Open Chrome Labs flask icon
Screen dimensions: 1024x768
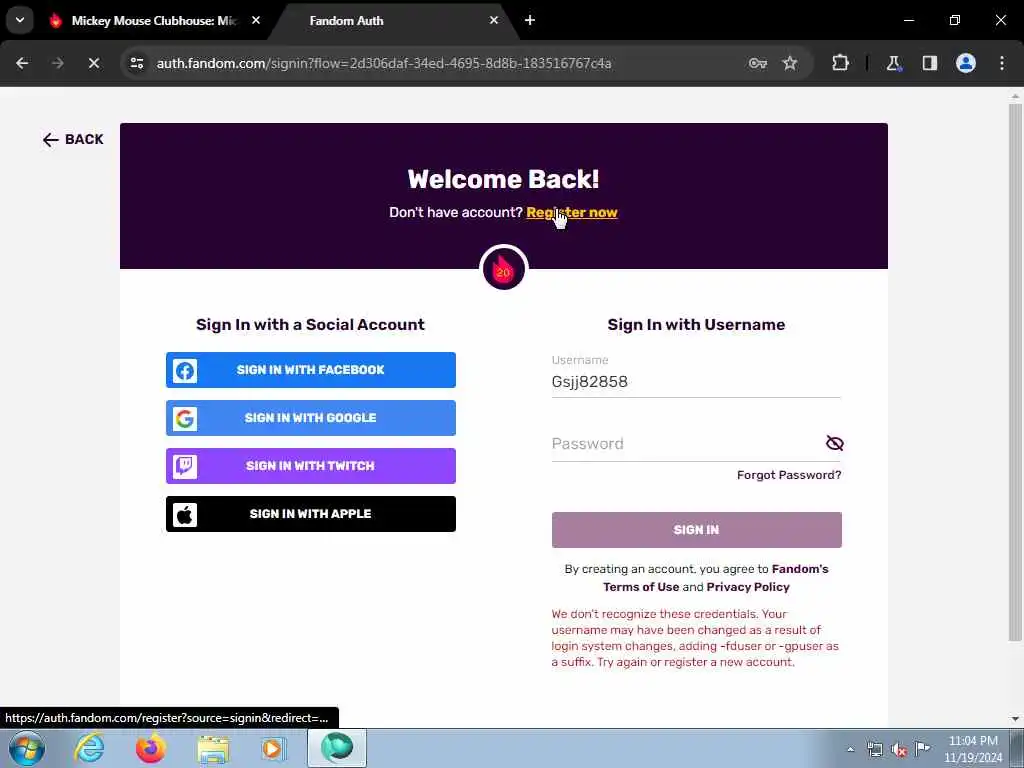pos(893,63)
